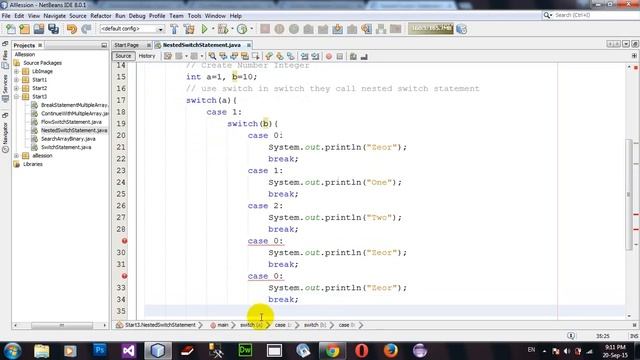Image resolution: width=640 pixels, height=360 pixels.
Task: Click the notifications icon in status bar
Action: [x=571, y=336]
